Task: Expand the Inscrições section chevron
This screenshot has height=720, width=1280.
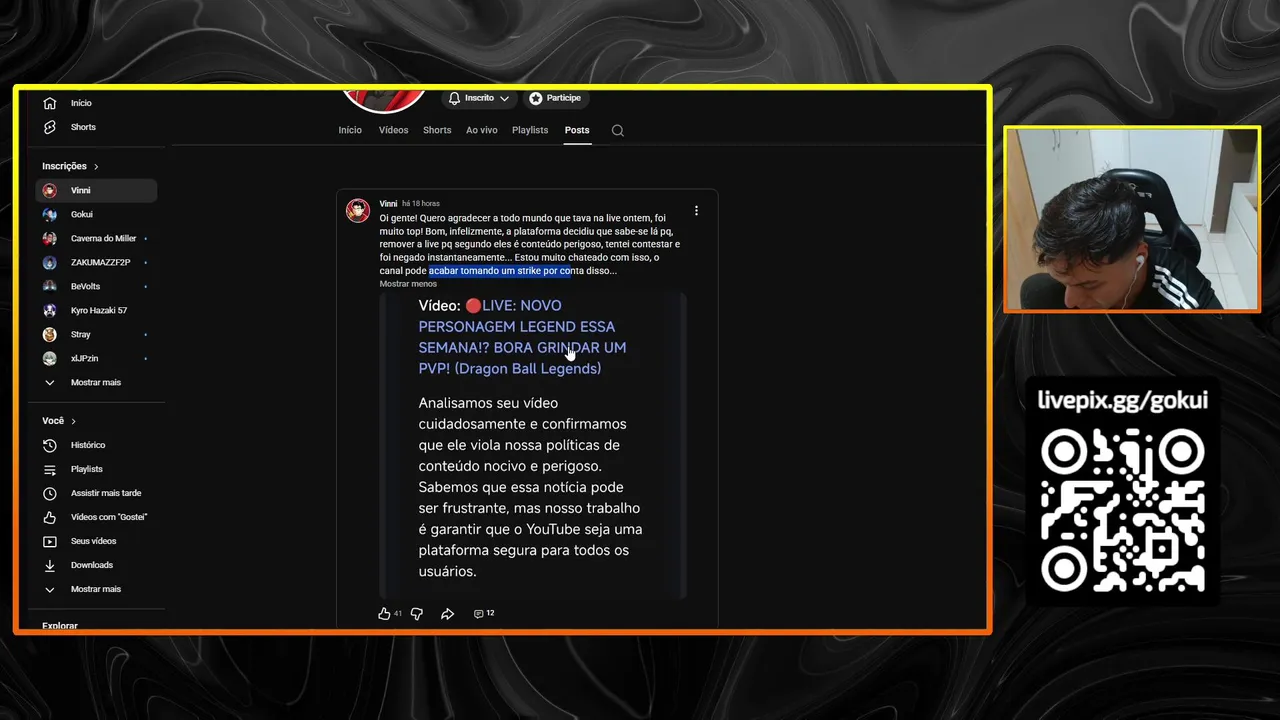Action: (96, 166)
